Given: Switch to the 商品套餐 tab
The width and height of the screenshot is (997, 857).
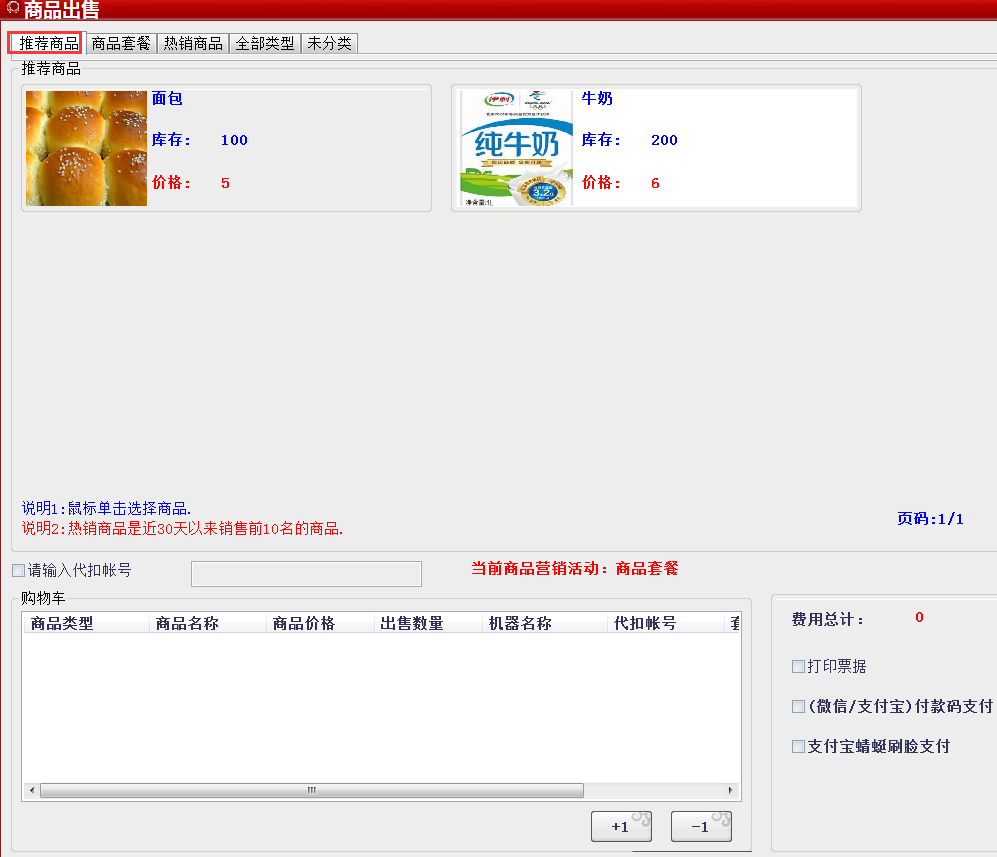Looking at the screenshot, I should point(121,44).
